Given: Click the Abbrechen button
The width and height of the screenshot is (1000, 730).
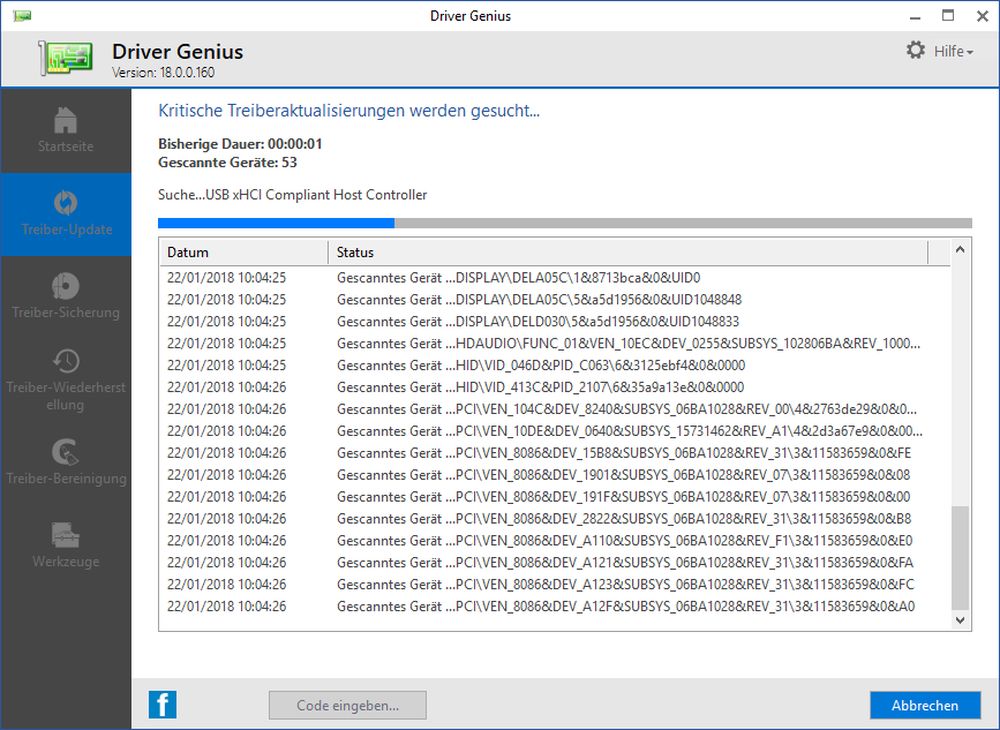Looking at the screenshot, I should pos(924,705).
